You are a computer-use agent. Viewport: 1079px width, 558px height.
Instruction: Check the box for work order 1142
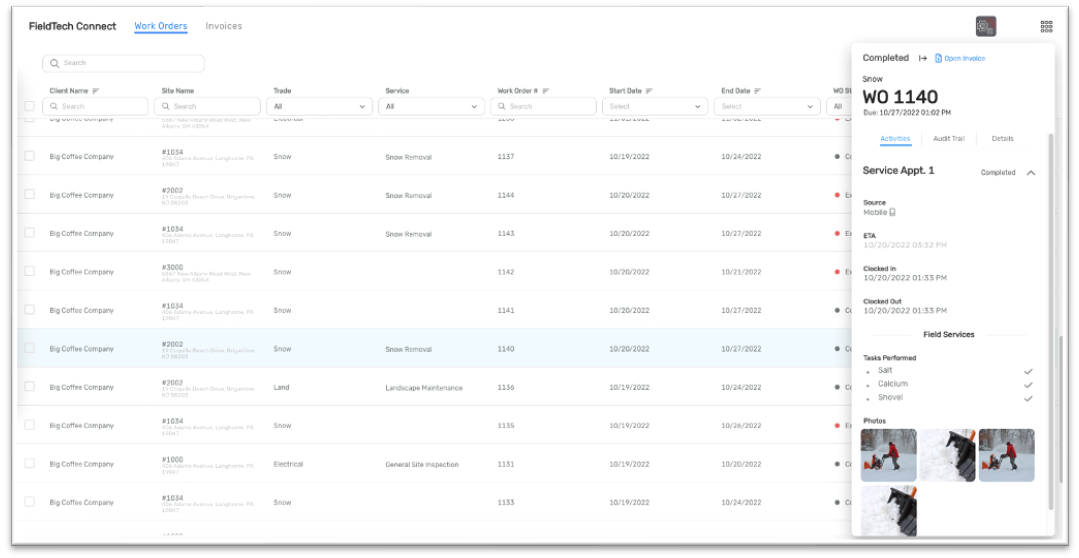(x=29, y=271)
